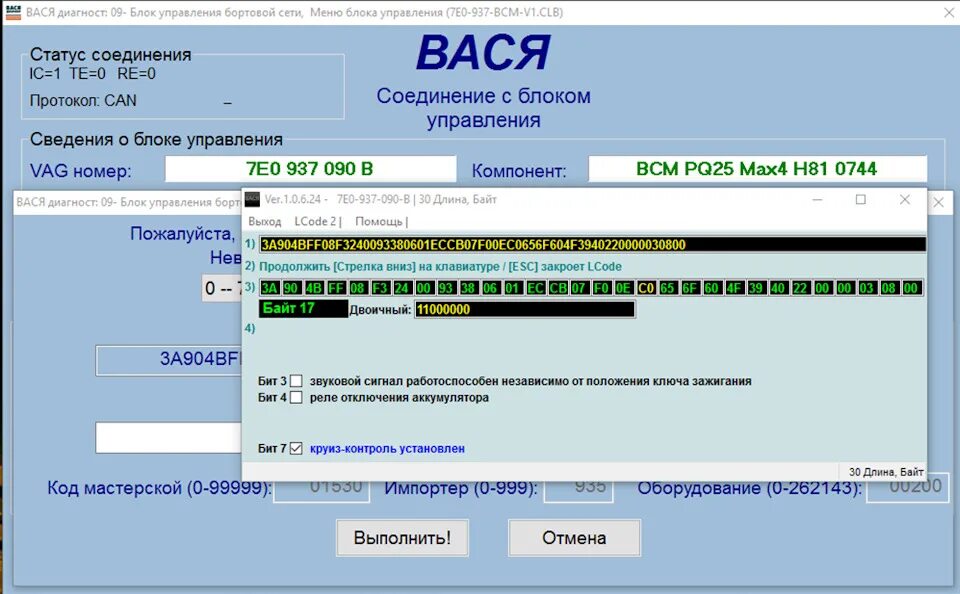The width and height of the screenshot is (960, 594).
Task: Click the Компонент field BCM PQ25 Max4
Action: click(757, 169)
